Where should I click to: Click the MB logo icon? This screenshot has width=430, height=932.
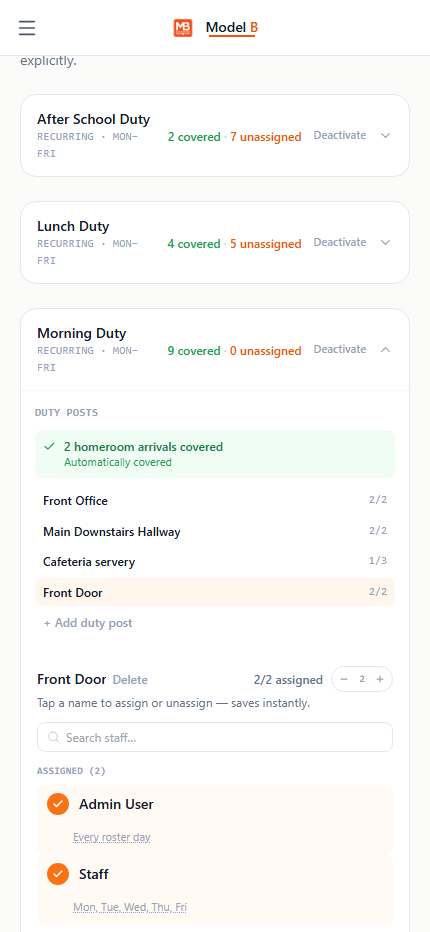(183, 28)
